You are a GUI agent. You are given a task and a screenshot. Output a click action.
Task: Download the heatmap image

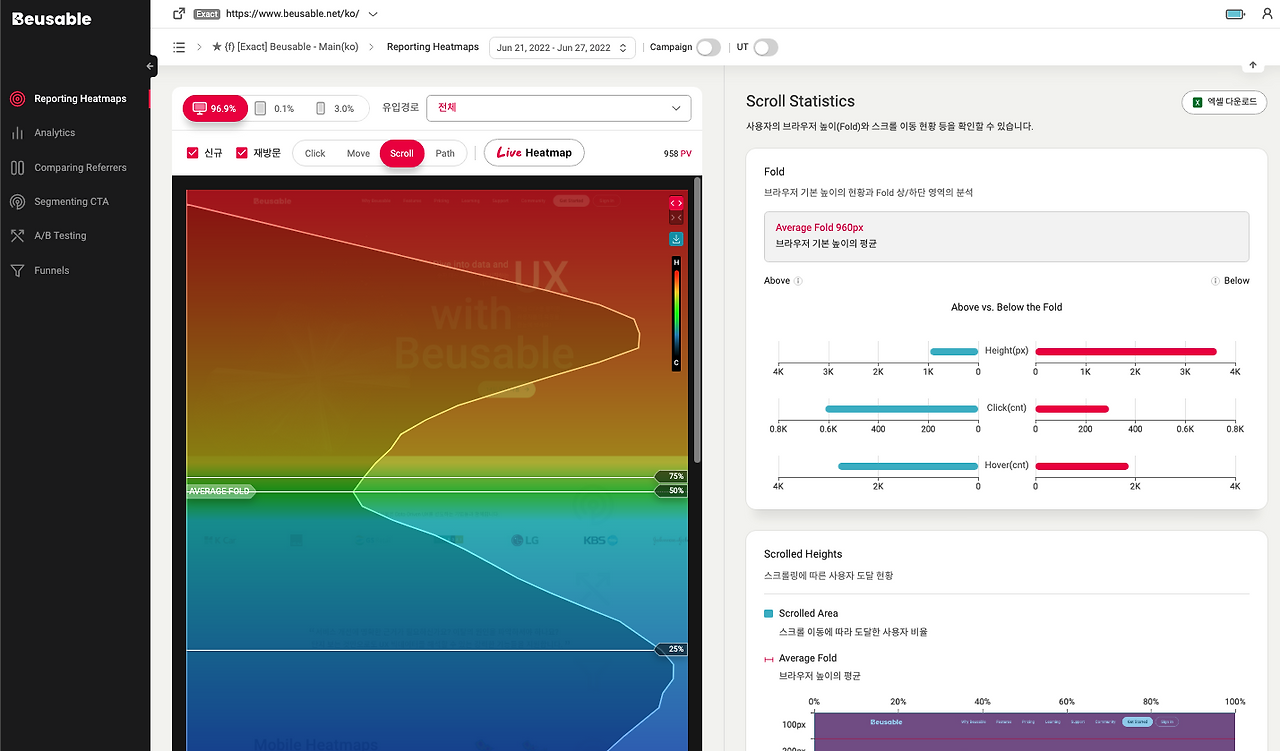tap(677, 239)
